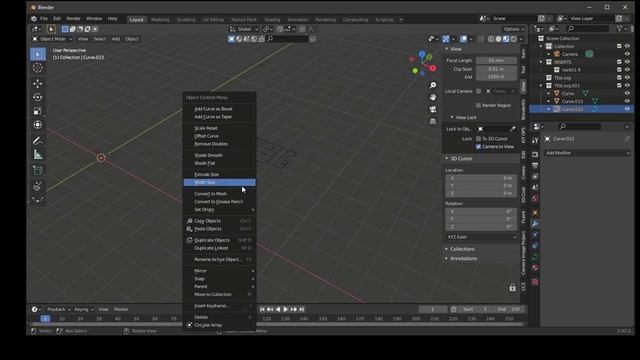The width and height of the screenshot is (640, 360).
Task: Open the Global transform orientation dropdown
Action: [x=244, y=29]
